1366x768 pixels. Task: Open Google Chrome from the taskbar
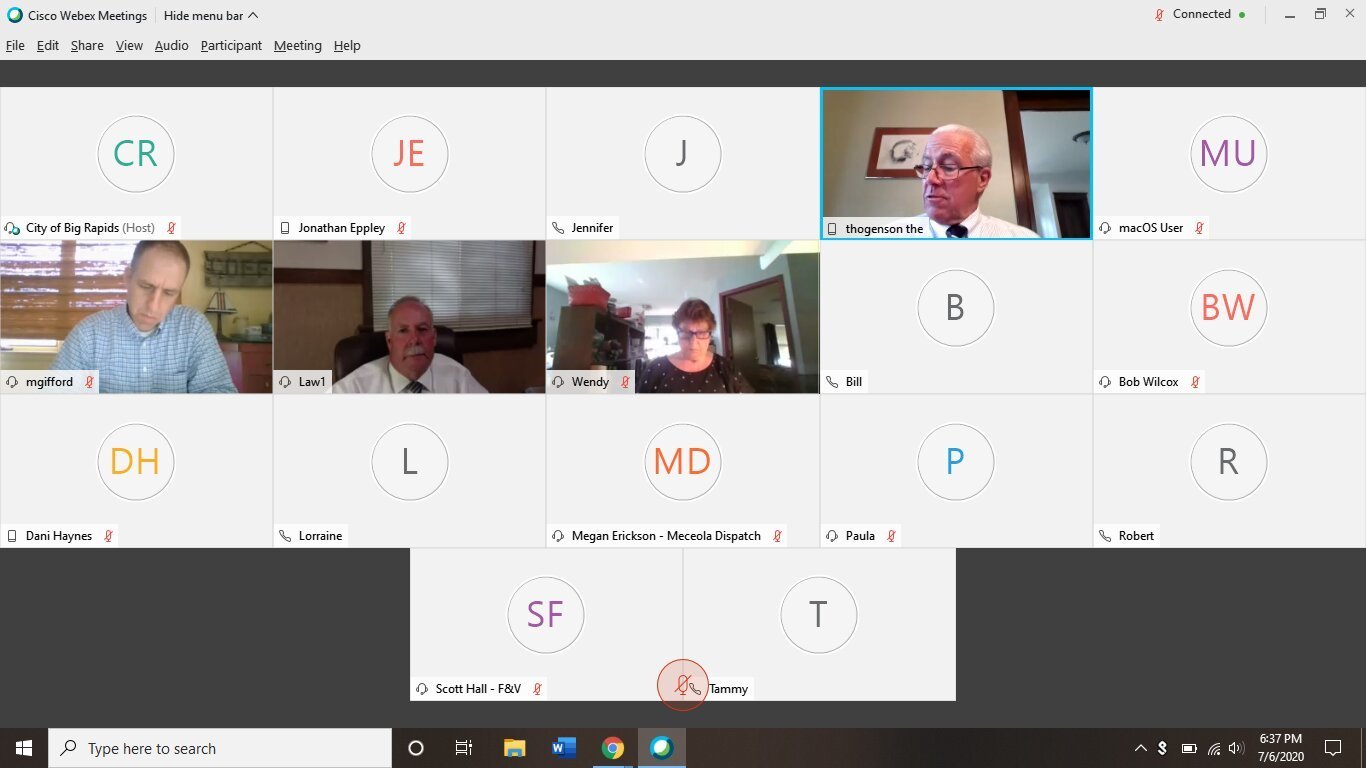pyautogui.click(x=612, y=748)
